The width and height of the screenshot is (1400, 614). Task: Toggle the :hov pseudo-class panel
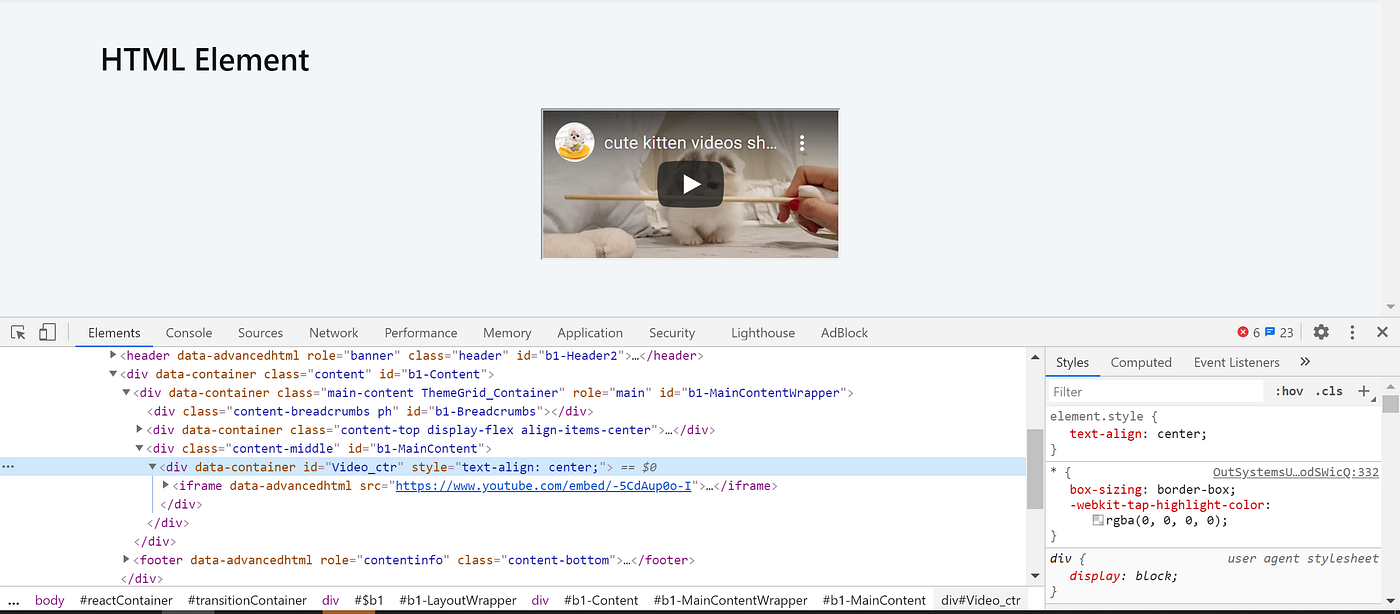pyautogui.click(x=1289, y=391)
